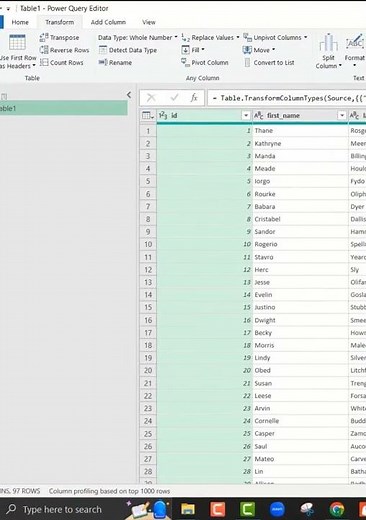Viewport: 366px width, 520px height.
Task: Click the first_name cell 'Dwight'
Action: 300,320
